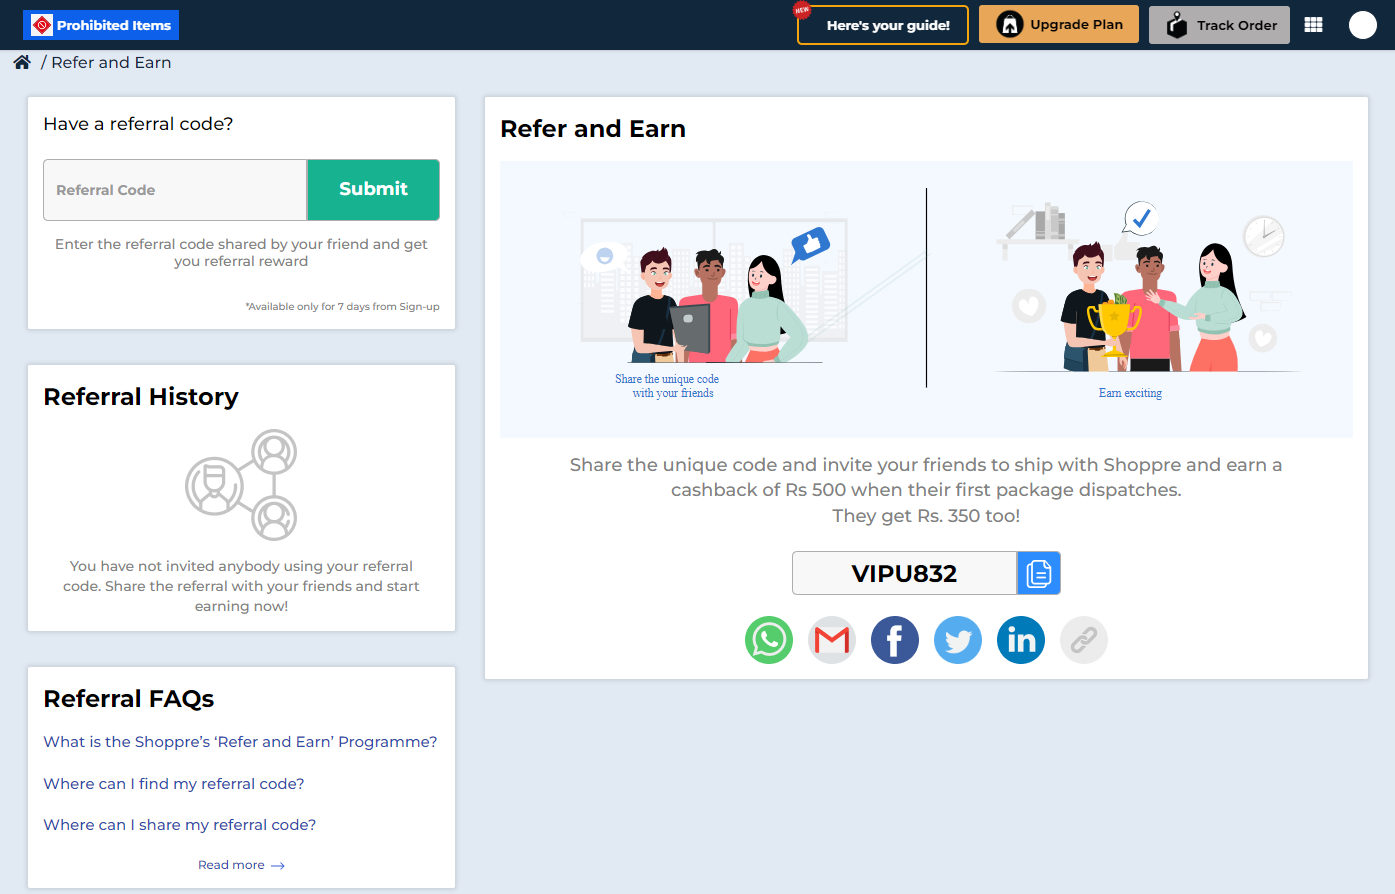
Task: Open the apps grid menu
Action: (1313, 25)
